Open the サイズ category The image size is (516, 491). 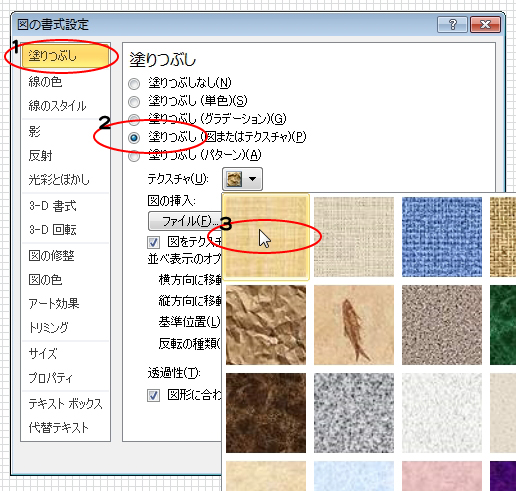[43, 353]
